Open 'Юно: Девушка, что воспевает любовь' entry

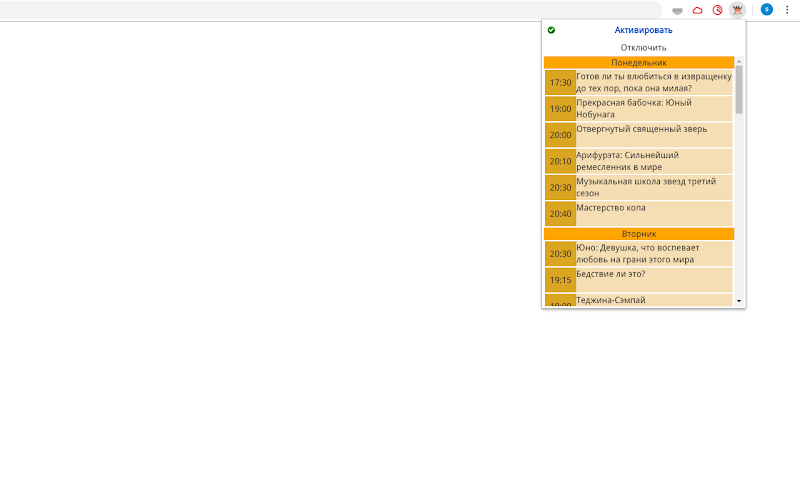[x=654, y=254]
